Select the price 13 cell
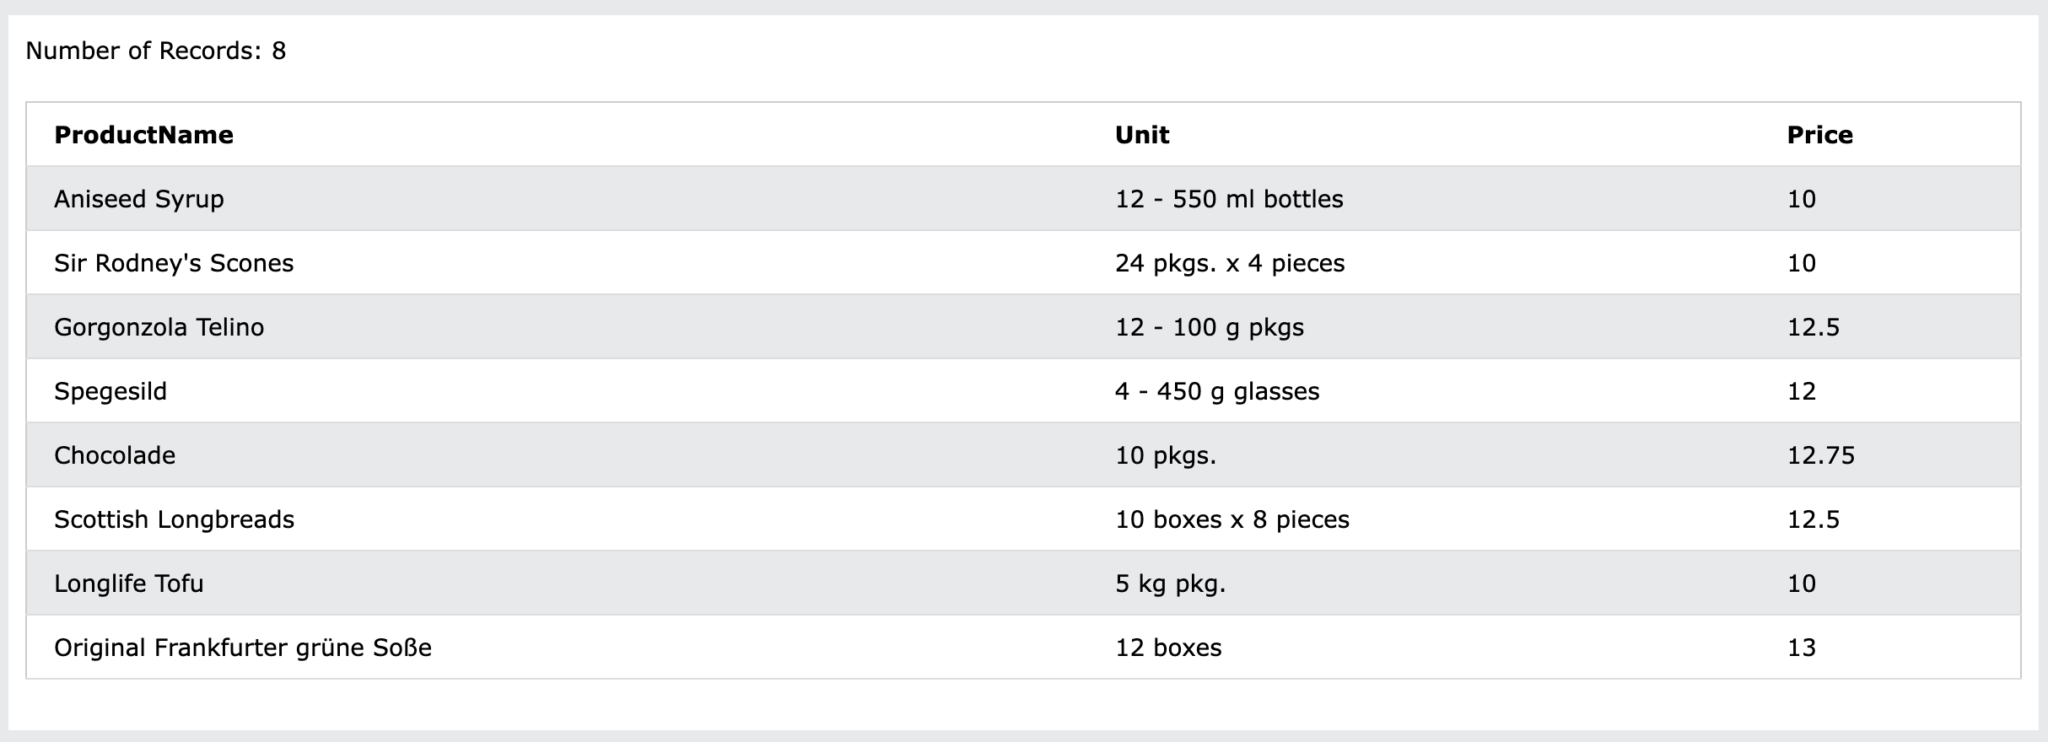The height and width of the screenshot is (742, 2048). click(x=1801, y=647)
